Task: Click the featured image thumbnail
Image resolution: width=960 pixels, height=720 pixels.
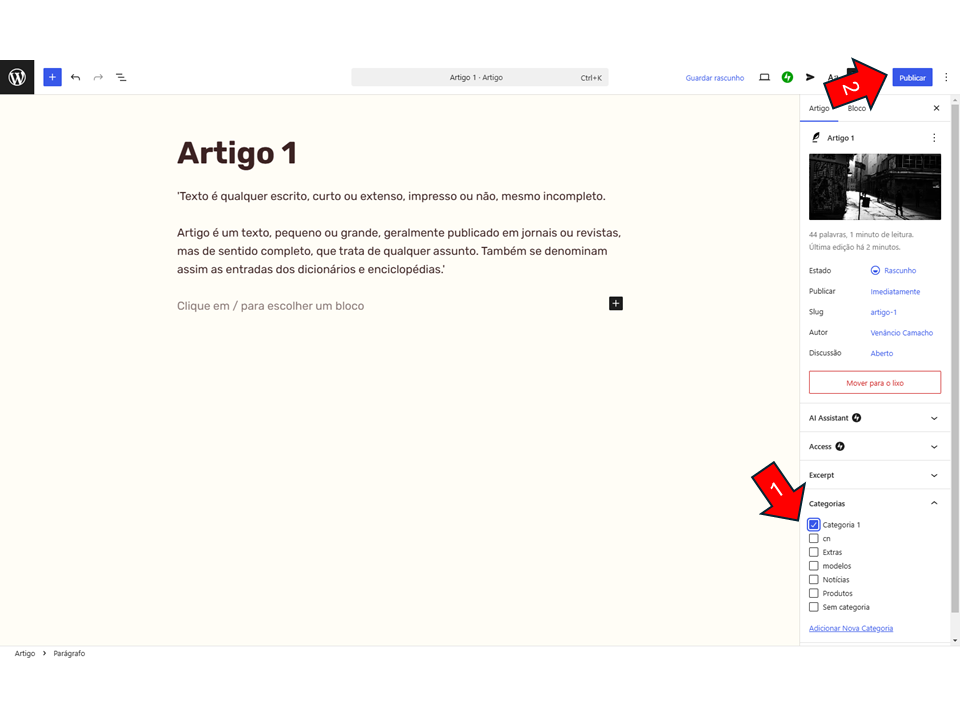Action: [x=874, y=187]
